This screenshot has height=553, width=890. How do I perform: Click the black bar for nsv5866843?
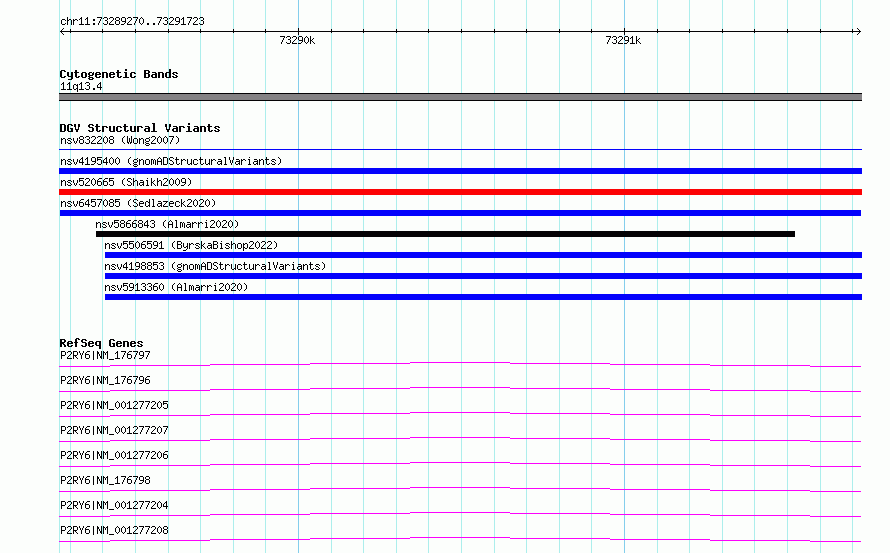(x=446, y=234)
